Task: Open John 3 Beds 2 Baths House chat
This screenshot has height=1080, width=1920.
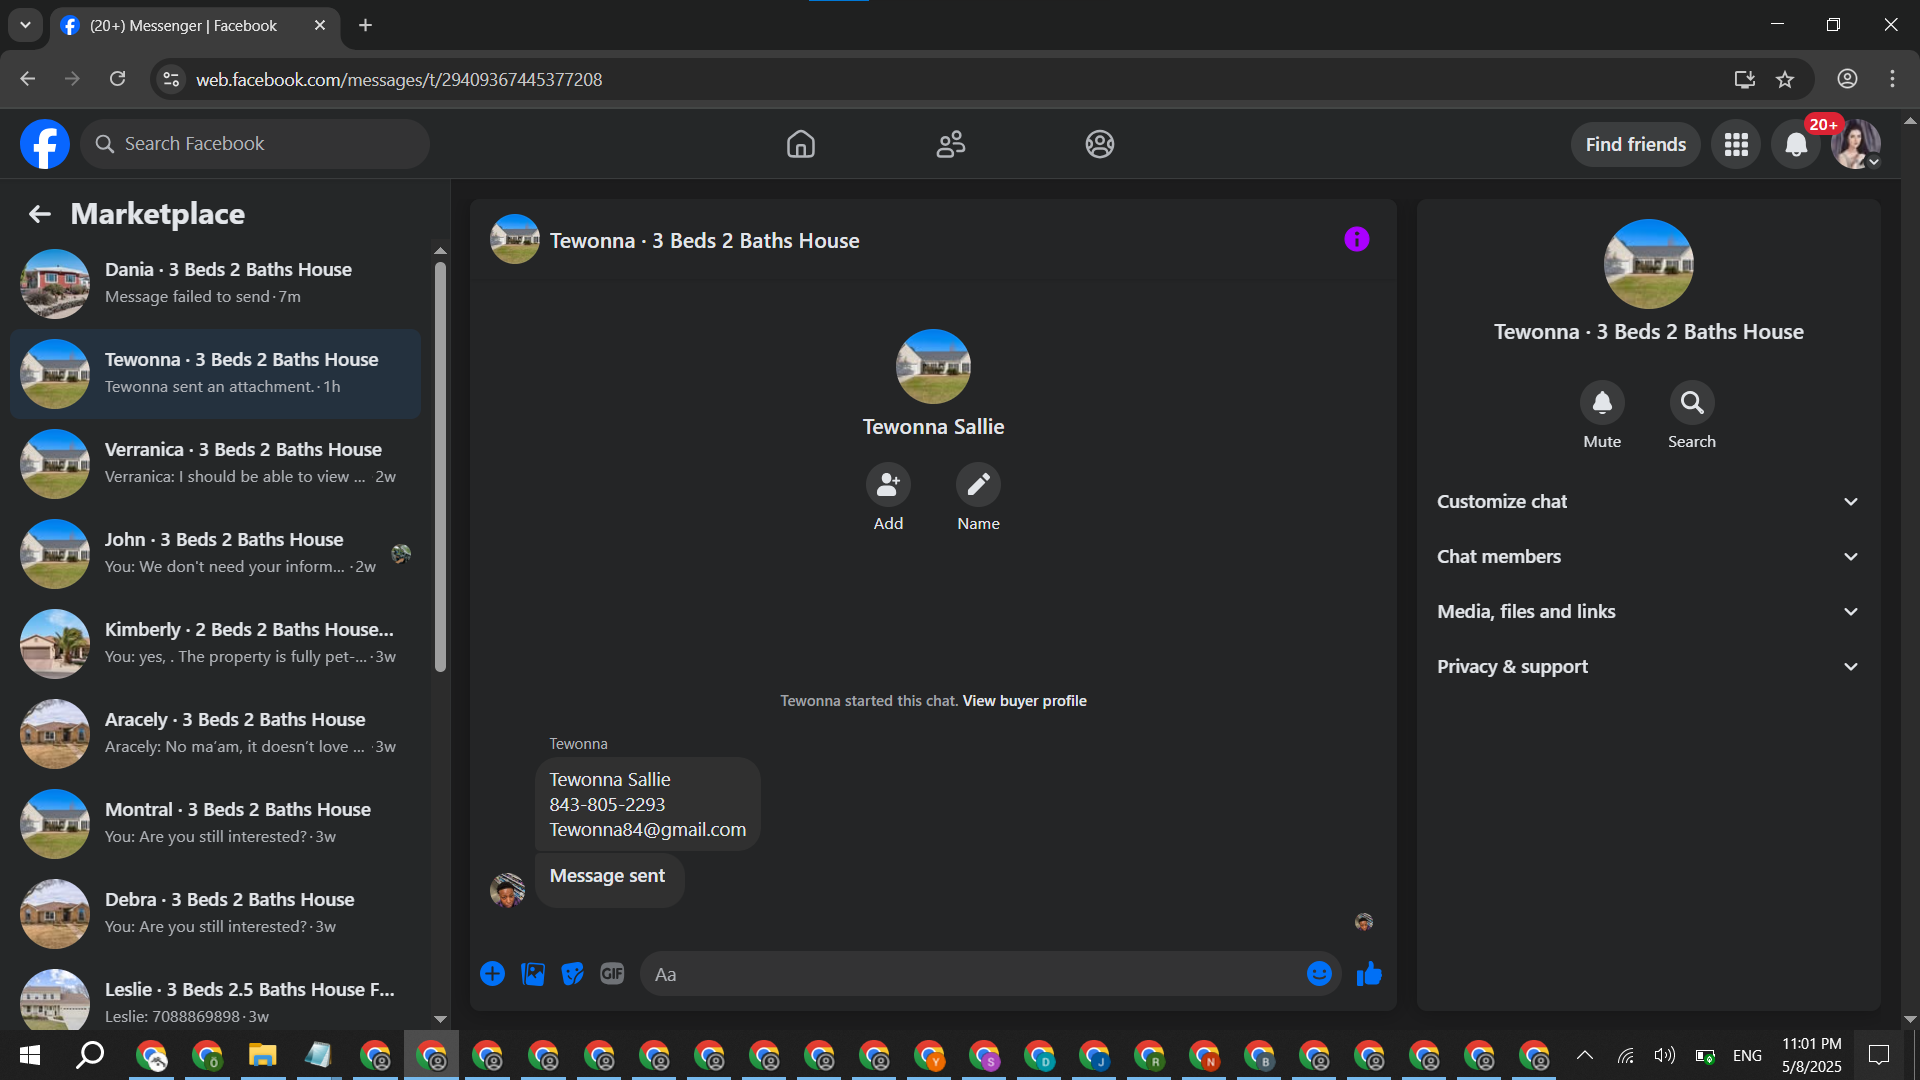Action: pos(215,554)
